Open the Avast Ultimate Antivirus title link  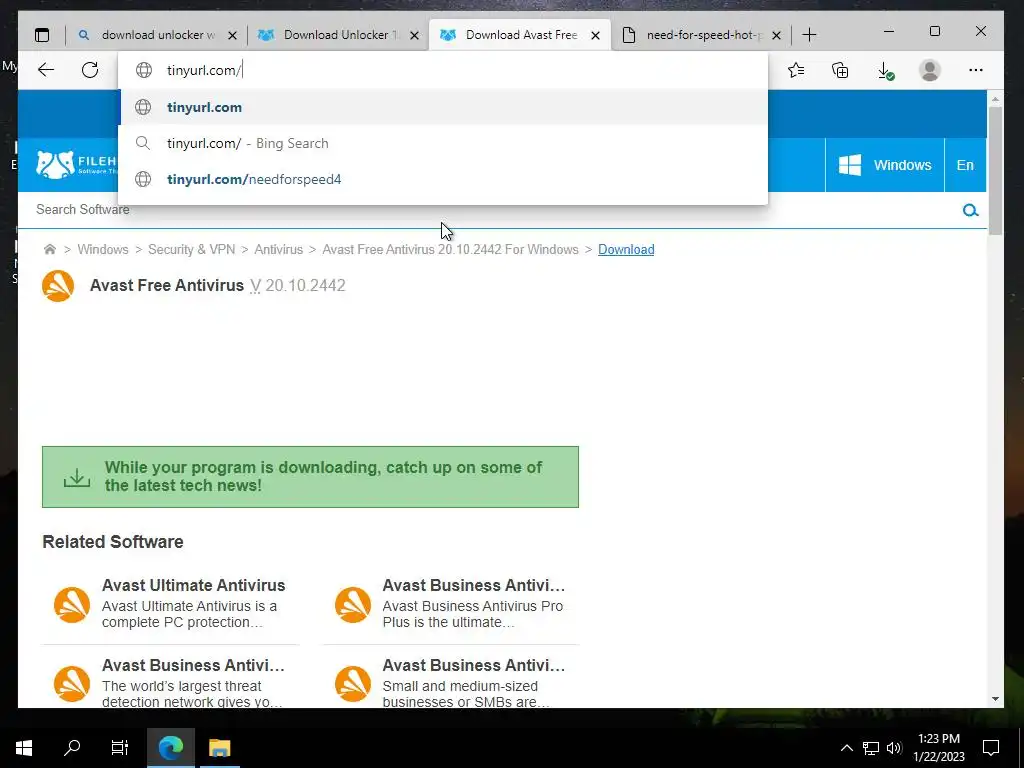(193, 585)
